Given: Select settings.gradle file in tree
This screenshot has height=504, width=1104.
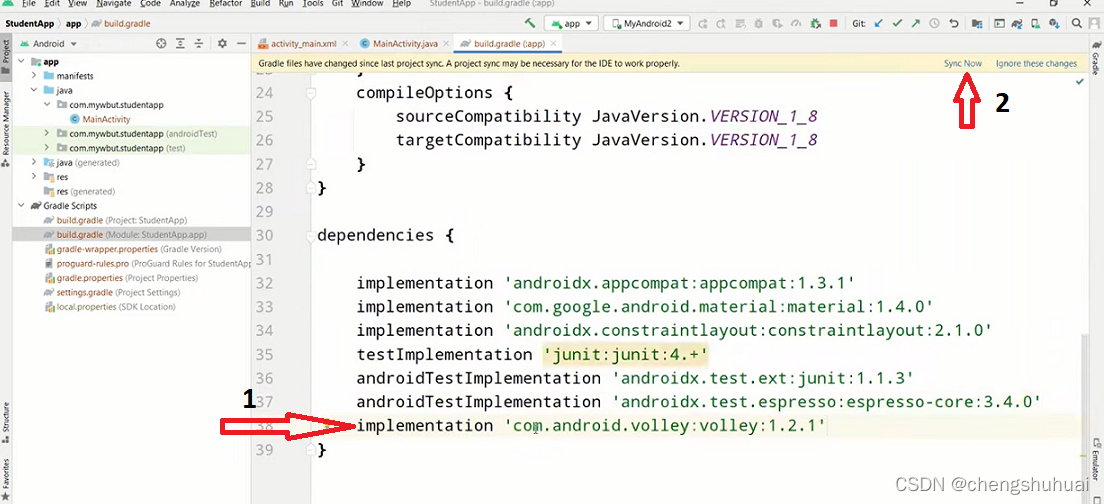Looking at the screenshot, I should point(112,292).
